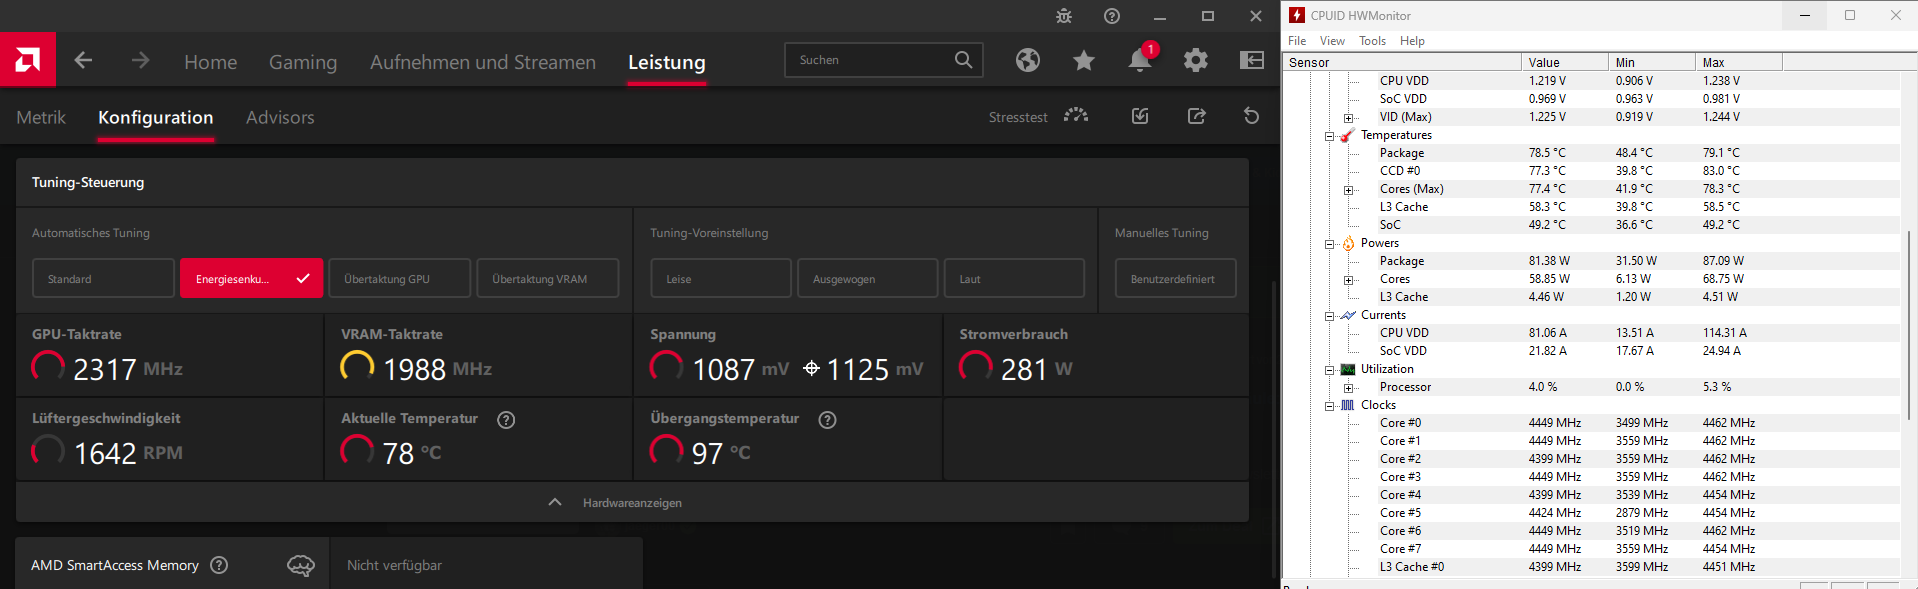This screenshot has height=589, width=1918.
Task: Switch to the Advisors subtab
Action: point(280,117)
